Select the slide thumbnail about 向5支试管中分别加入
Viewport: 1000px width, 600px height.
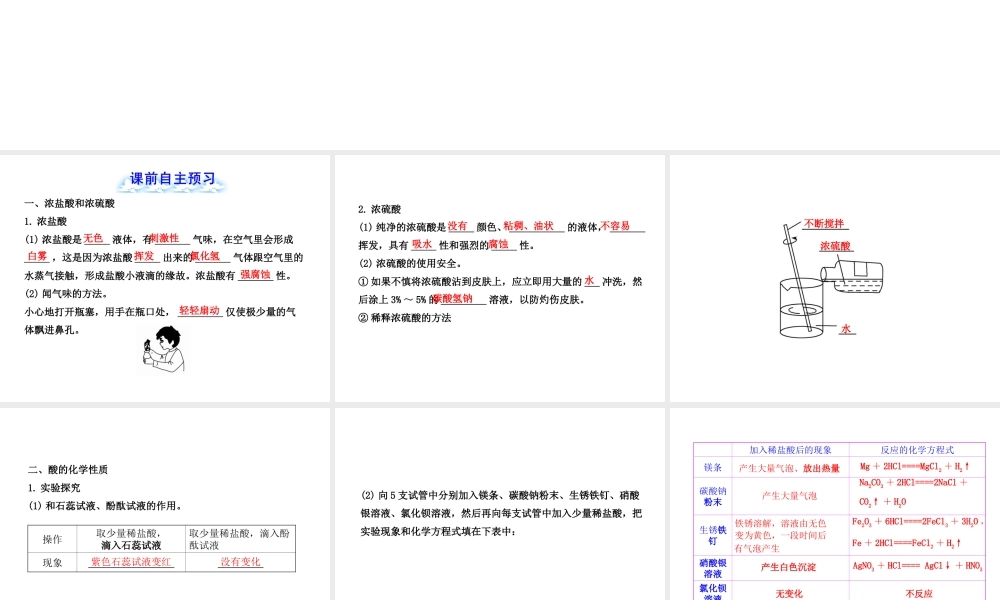pos(500,504)
